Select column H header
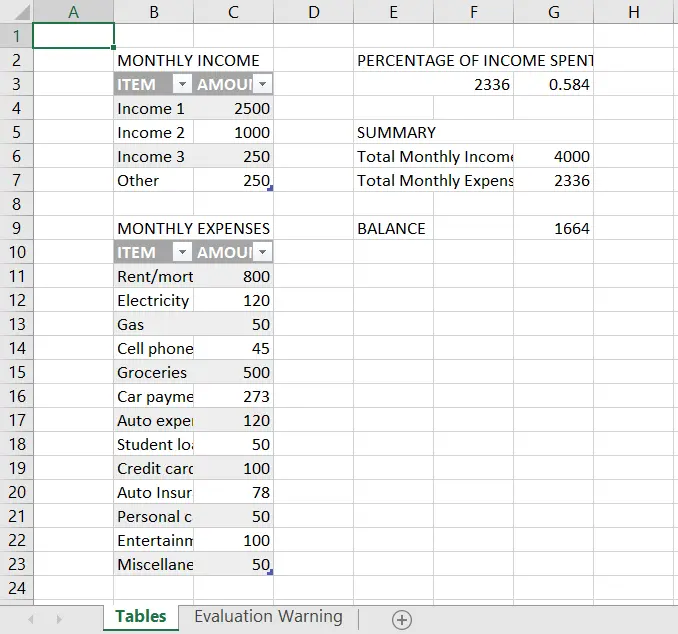 point(634,12)
